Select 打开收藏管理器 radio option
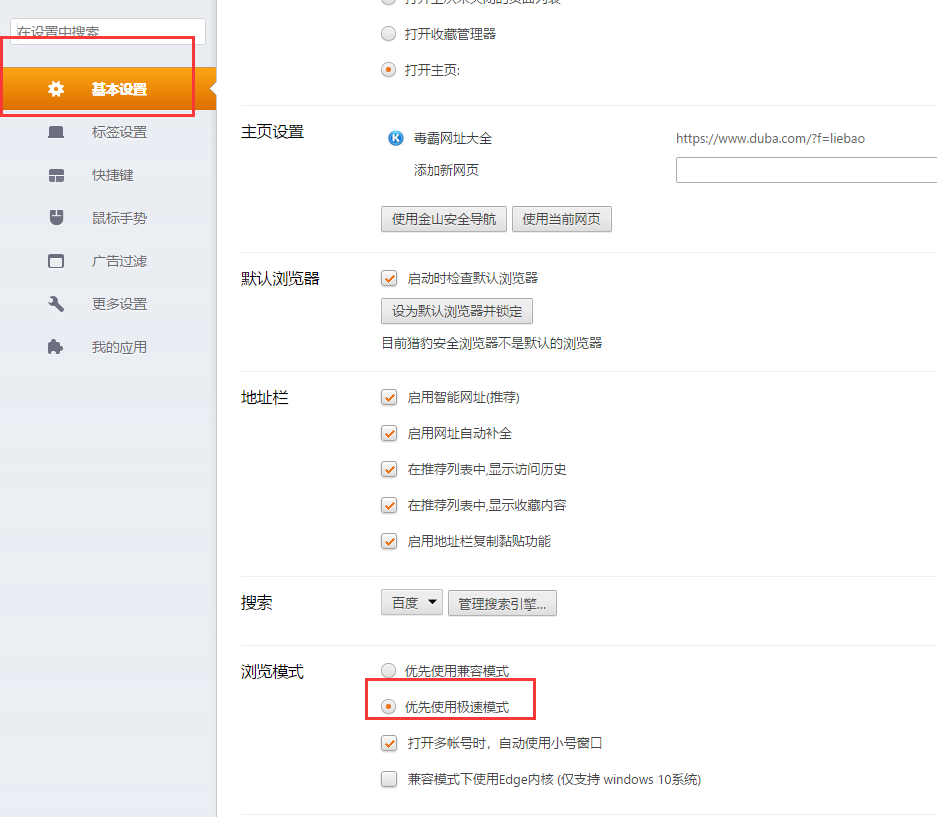This screenshot has width=937, height=817. point(389,34)
